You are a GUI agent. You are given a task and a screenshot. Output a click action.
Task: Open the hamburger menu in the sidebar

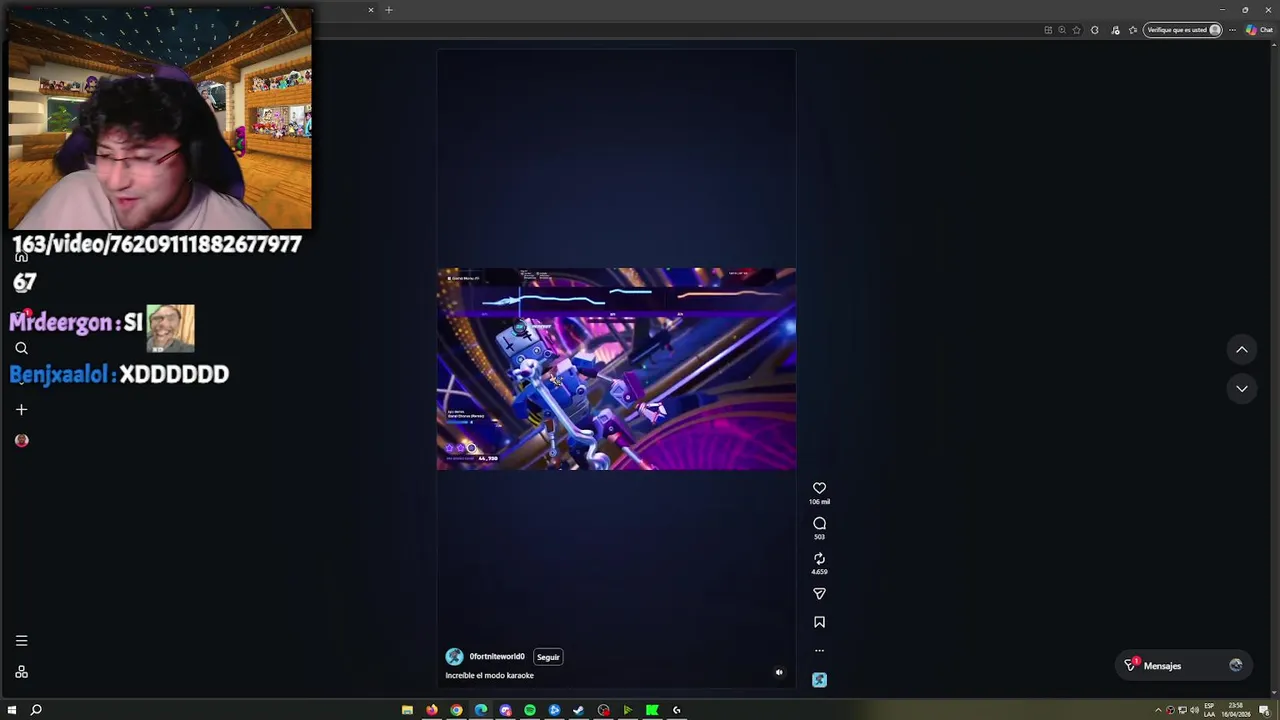tap(21, 640)
